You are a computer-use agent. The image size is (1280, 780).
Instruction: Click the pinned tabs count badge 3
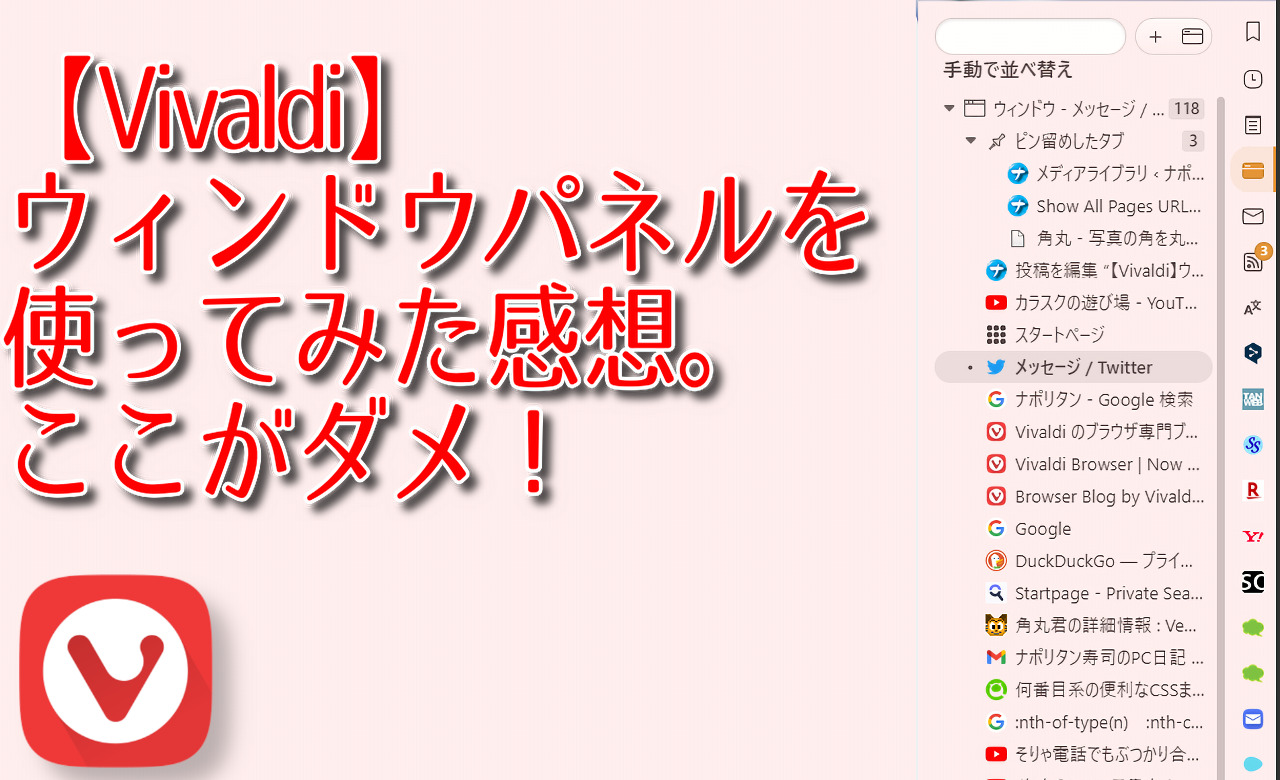point(1192,140)
